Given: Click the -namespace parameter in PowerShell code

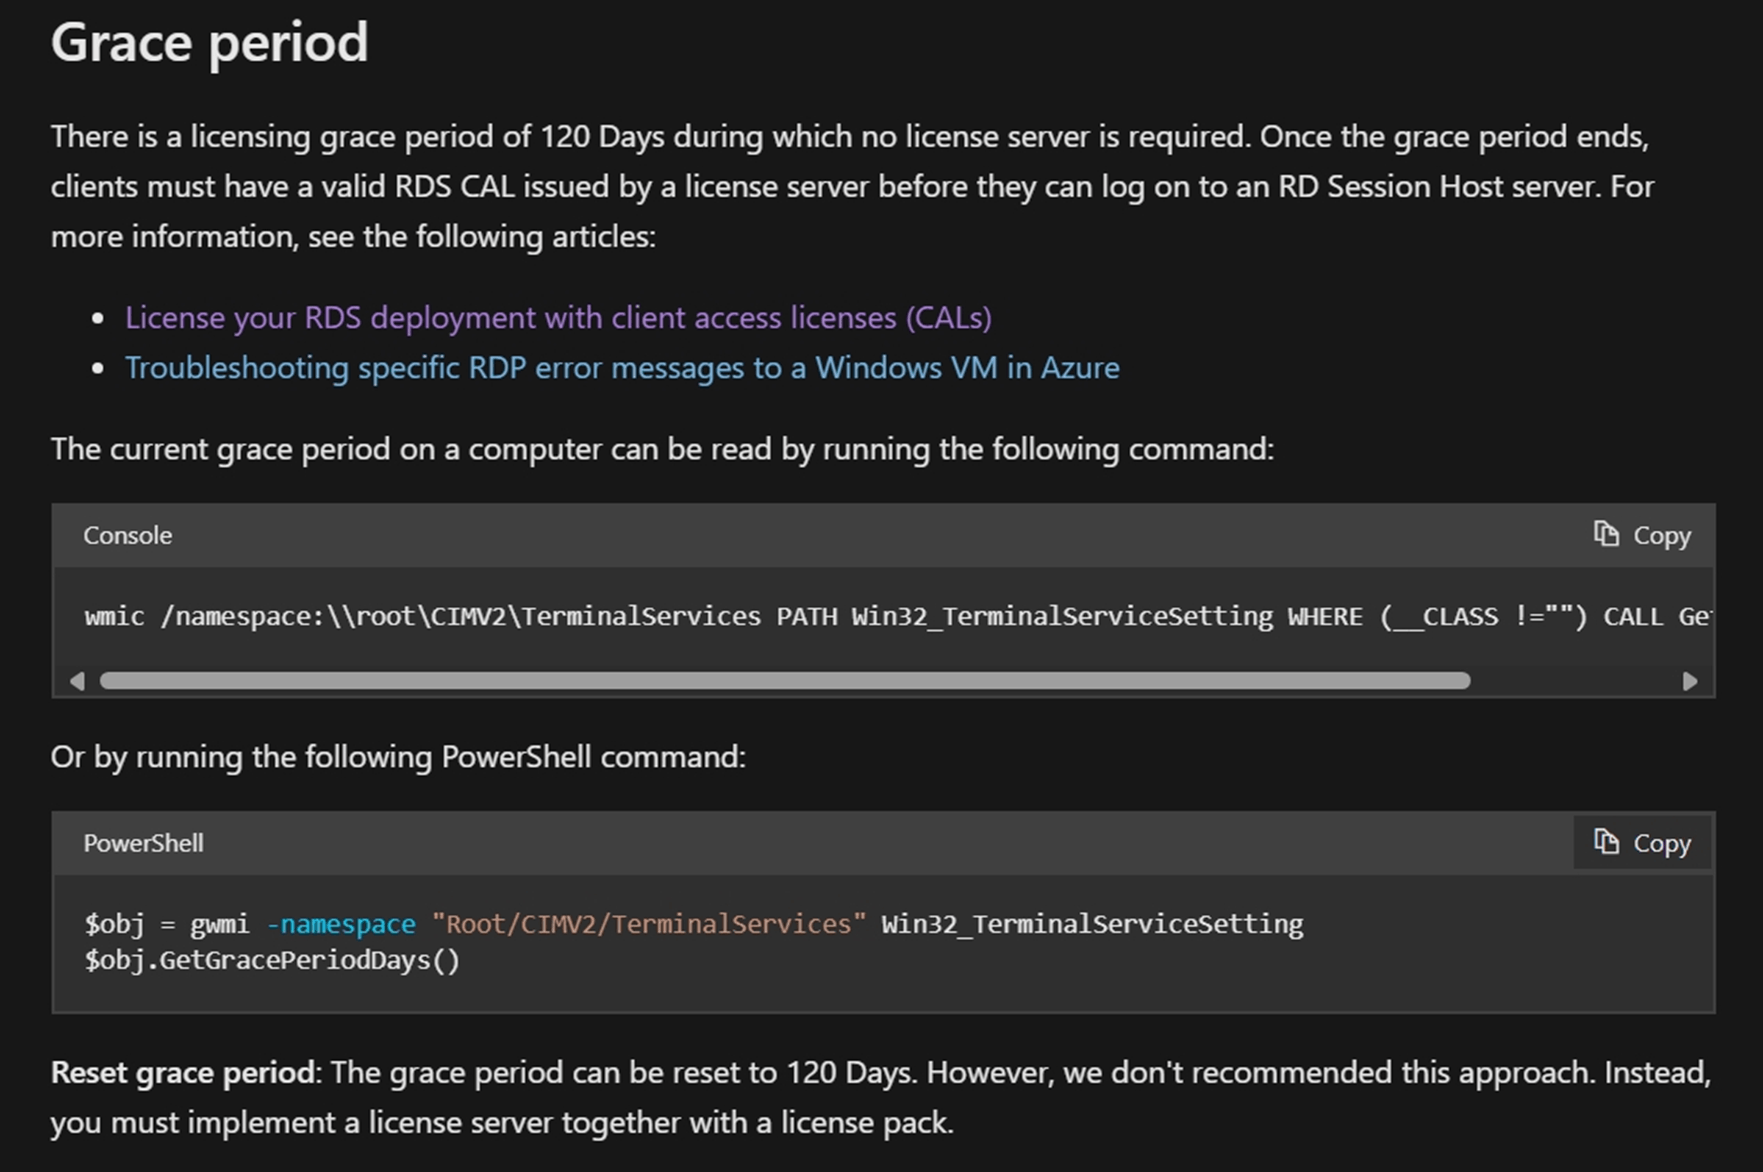Looking at the screenshot, I should coord(340,924).
